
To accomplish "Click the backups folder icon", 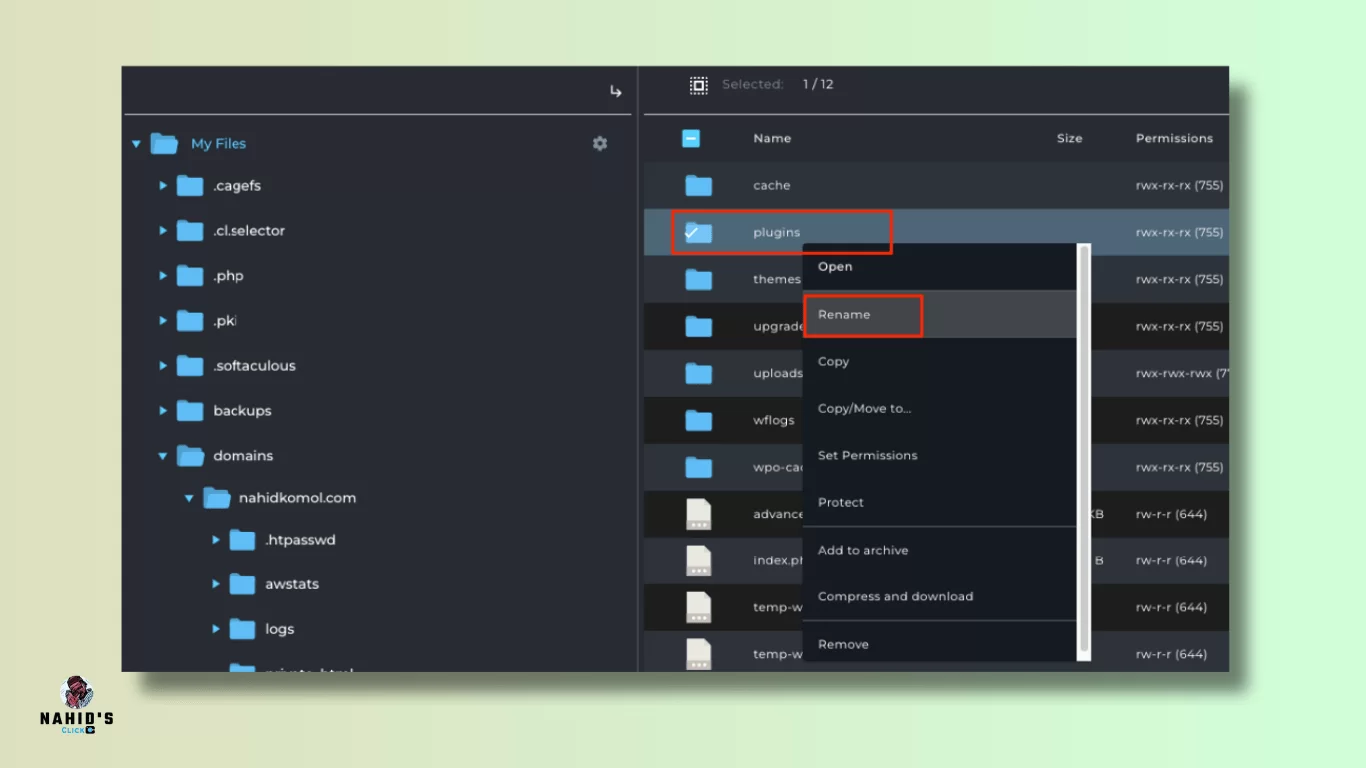I will coord(190,411).
